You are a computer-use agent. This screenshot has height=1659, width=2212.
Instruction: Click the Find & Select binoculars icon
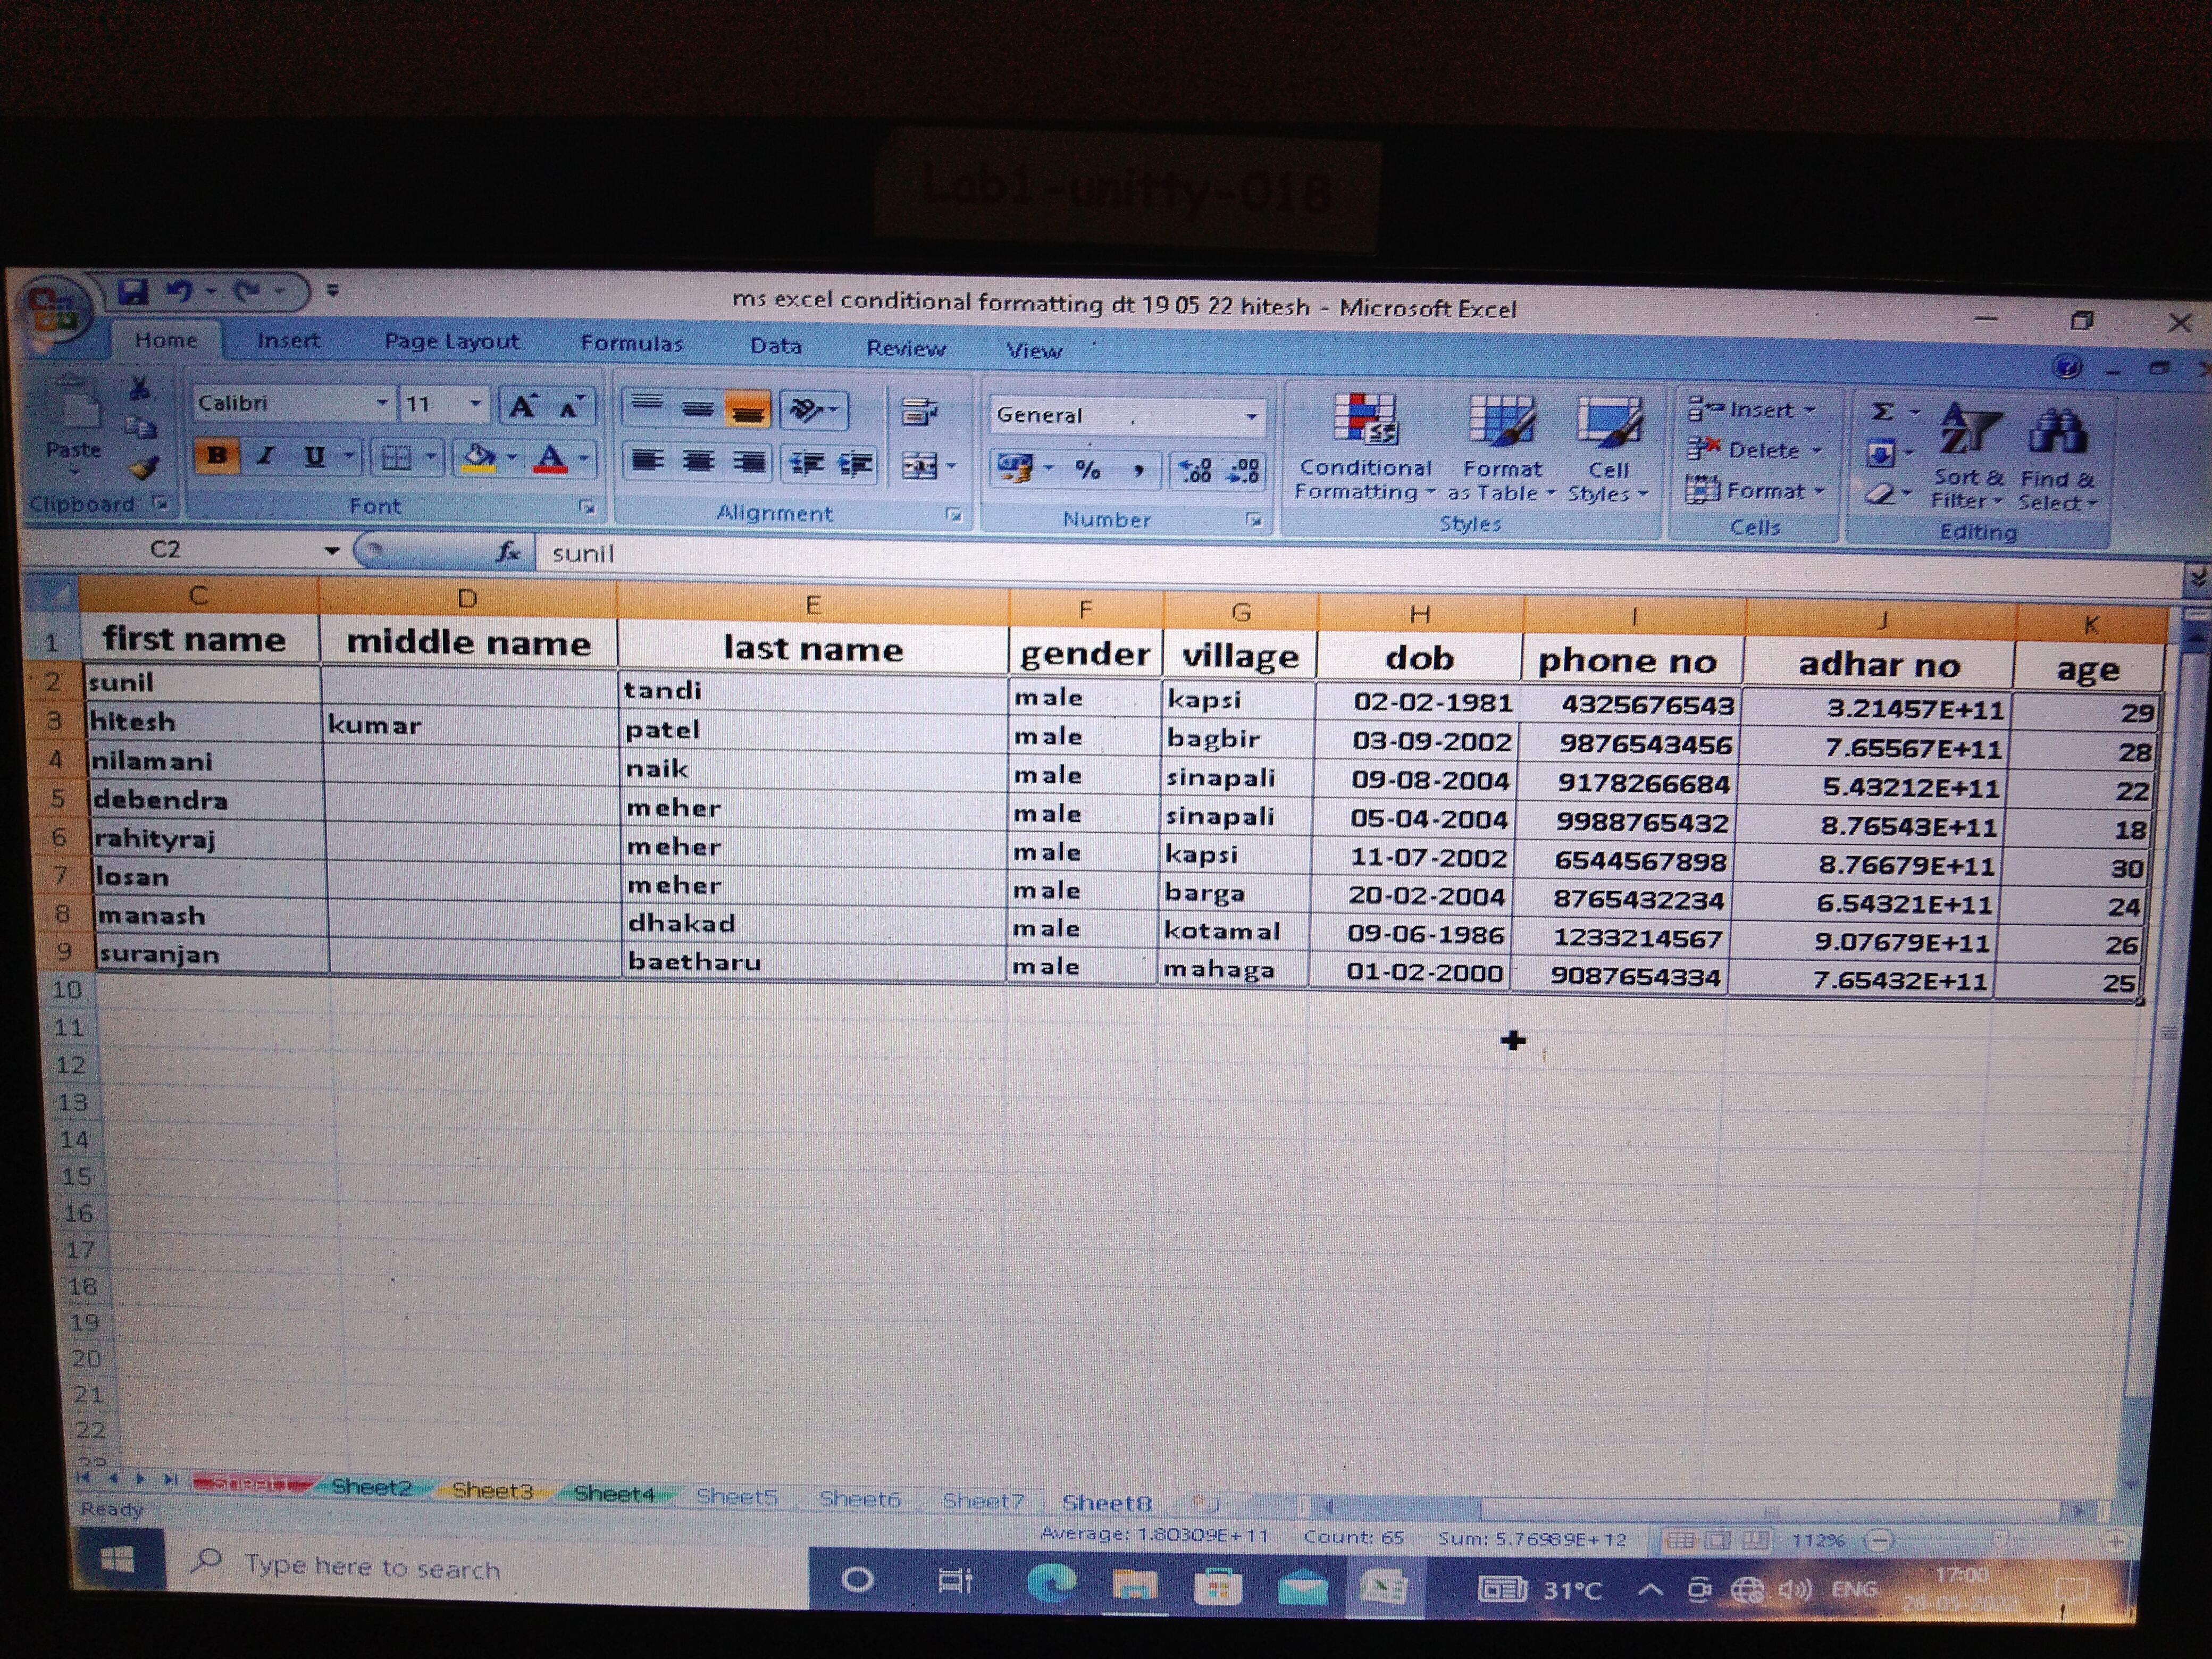(x=2057, y=432)
